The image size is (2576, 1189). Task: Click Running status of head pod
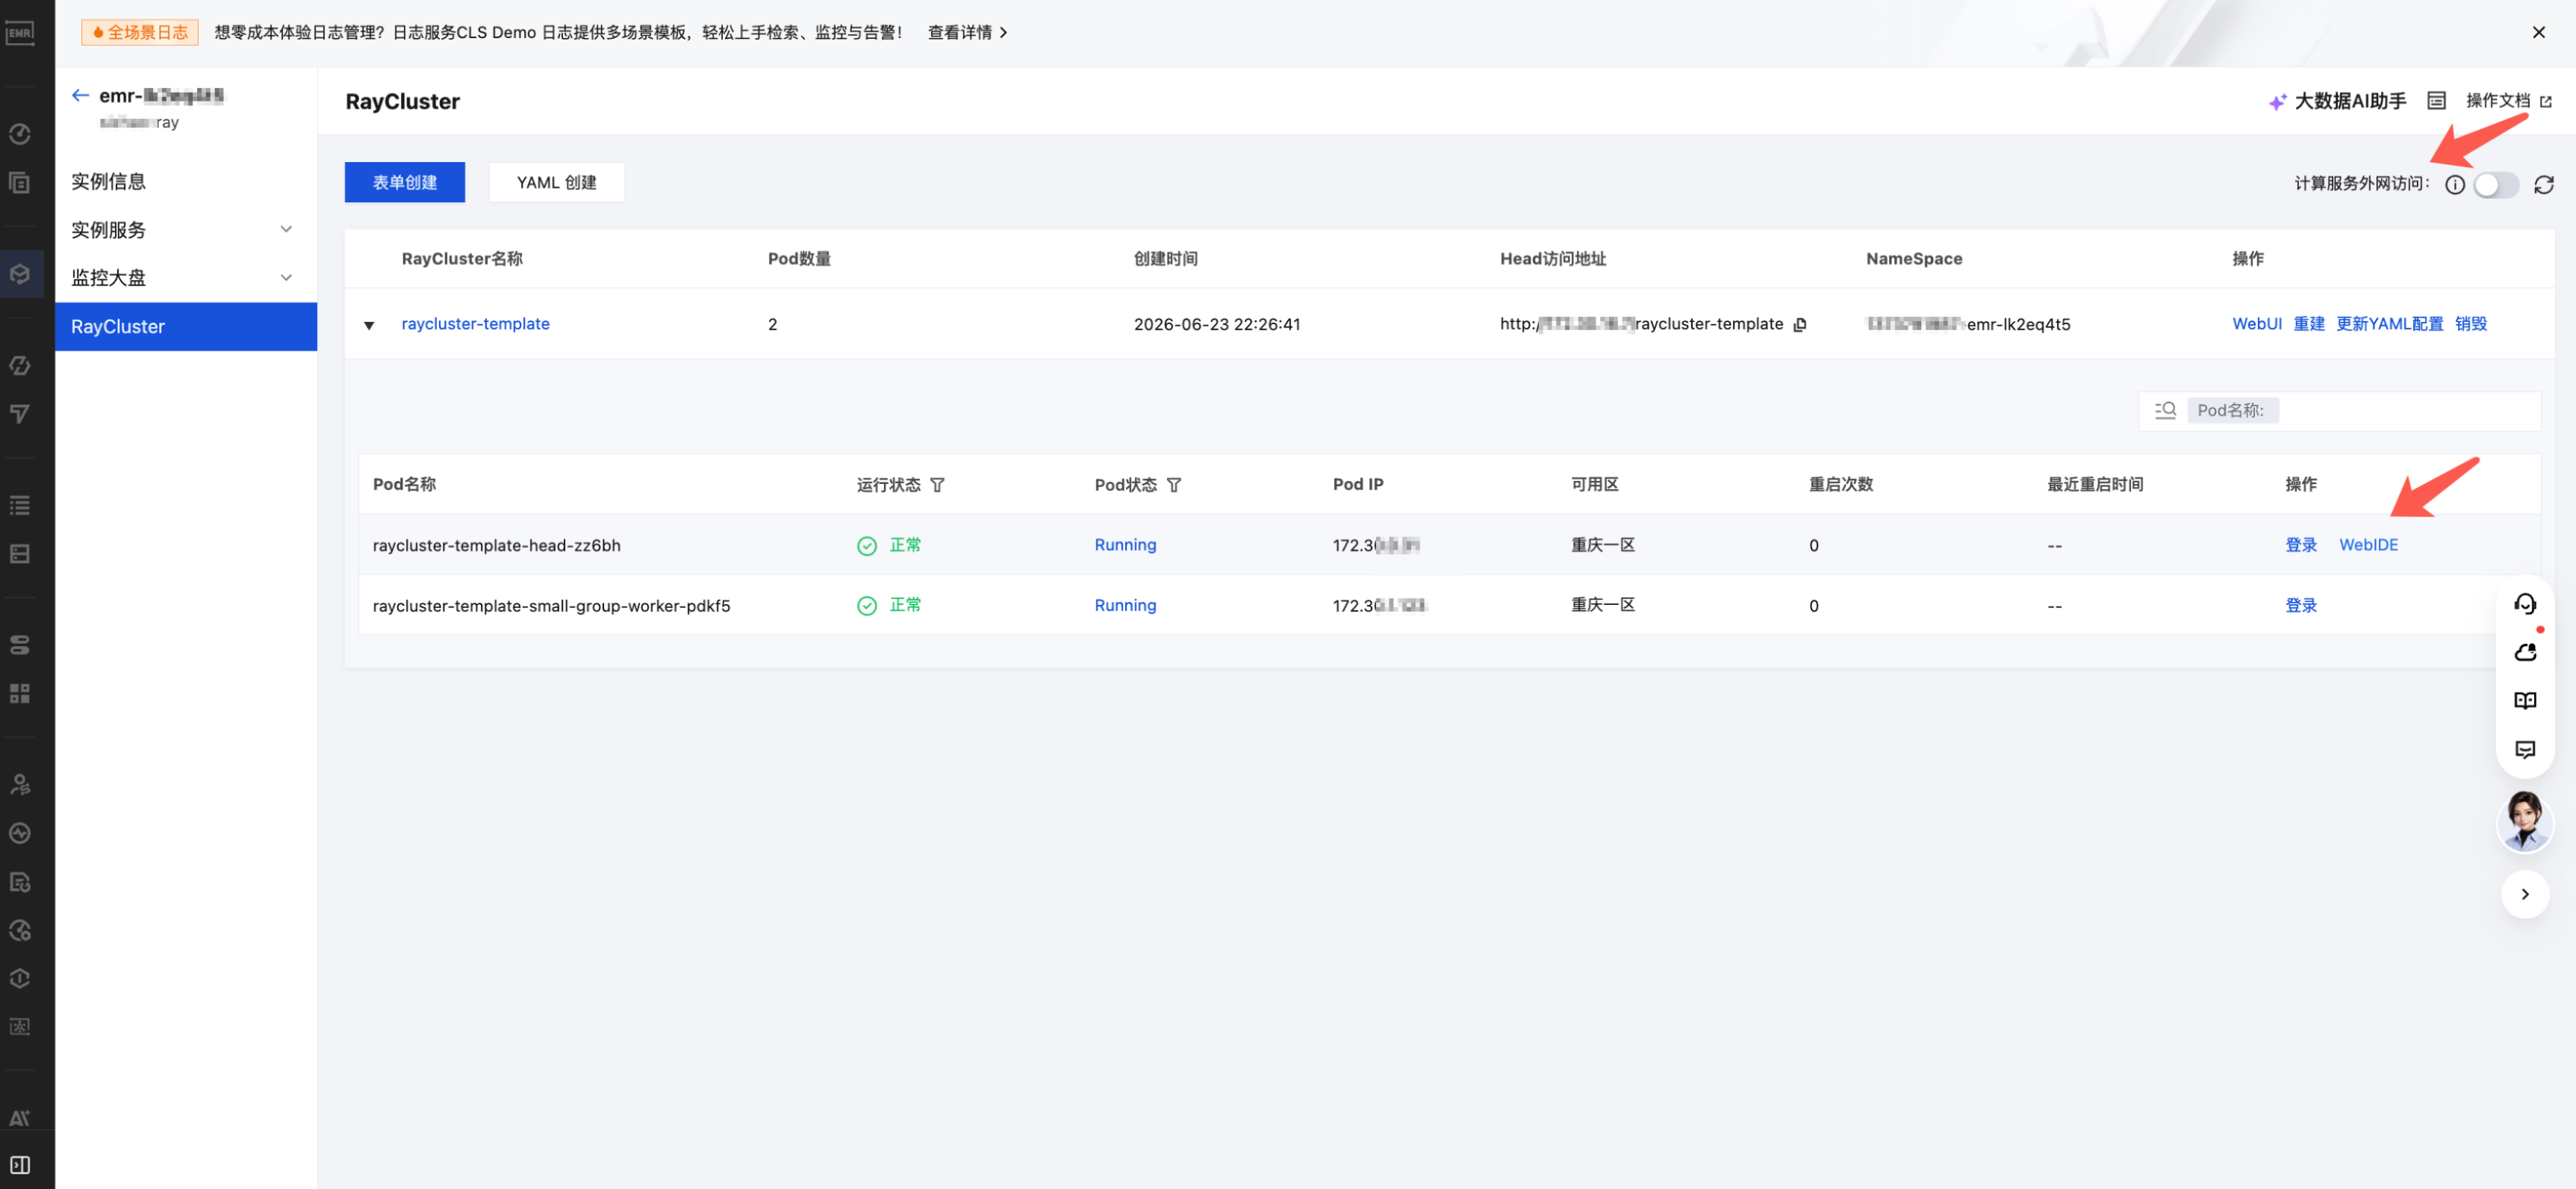(1124, 545)
